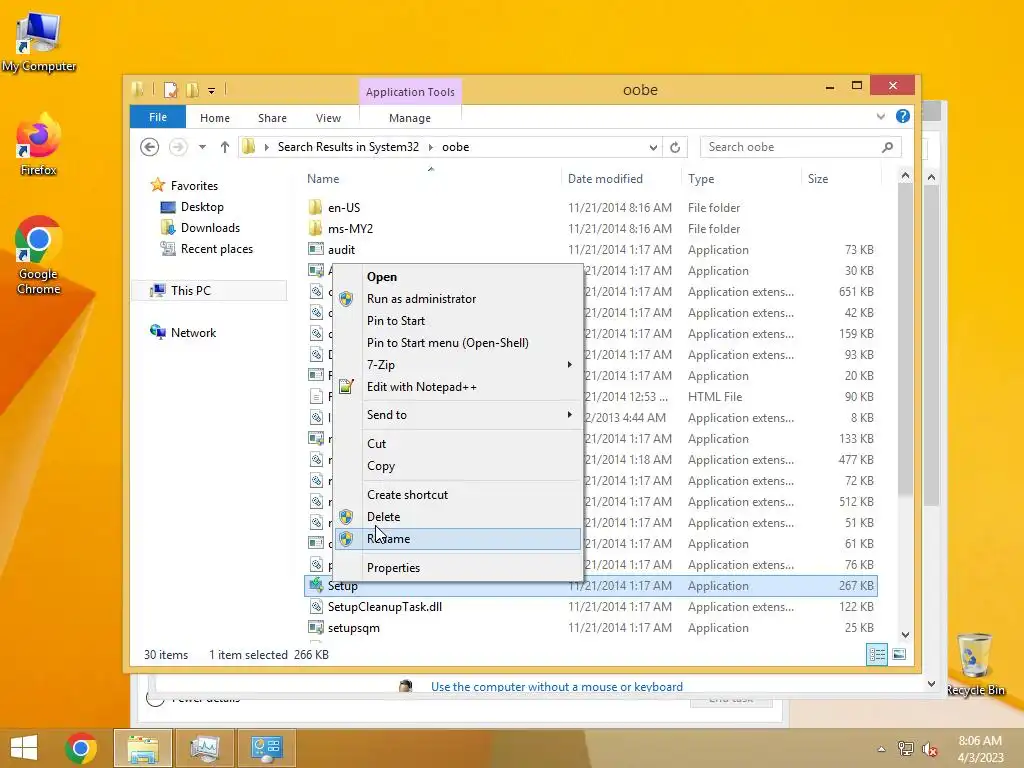Switch to large thumbnails view icon
1024x768 pixels.
[899, 654]
